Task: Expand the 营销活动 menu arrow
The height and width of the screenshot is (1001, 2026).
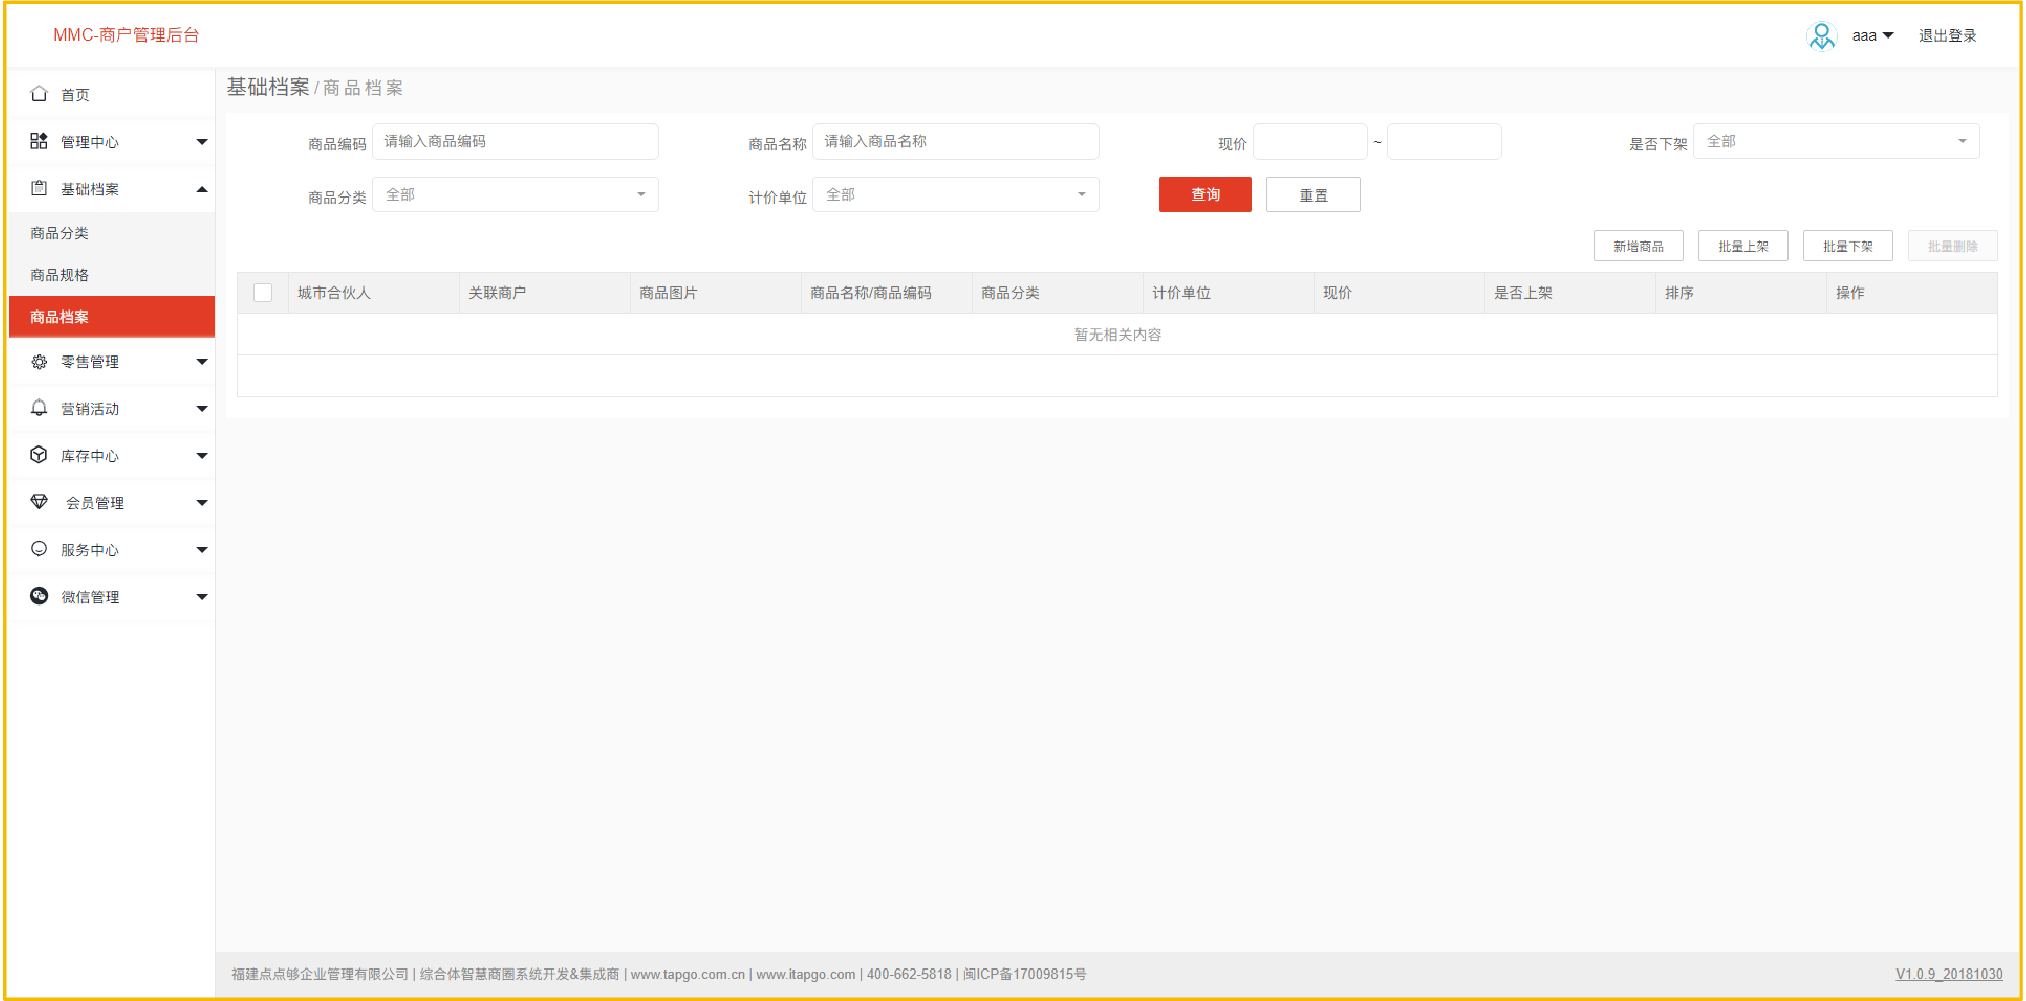Action: [202, 409]
